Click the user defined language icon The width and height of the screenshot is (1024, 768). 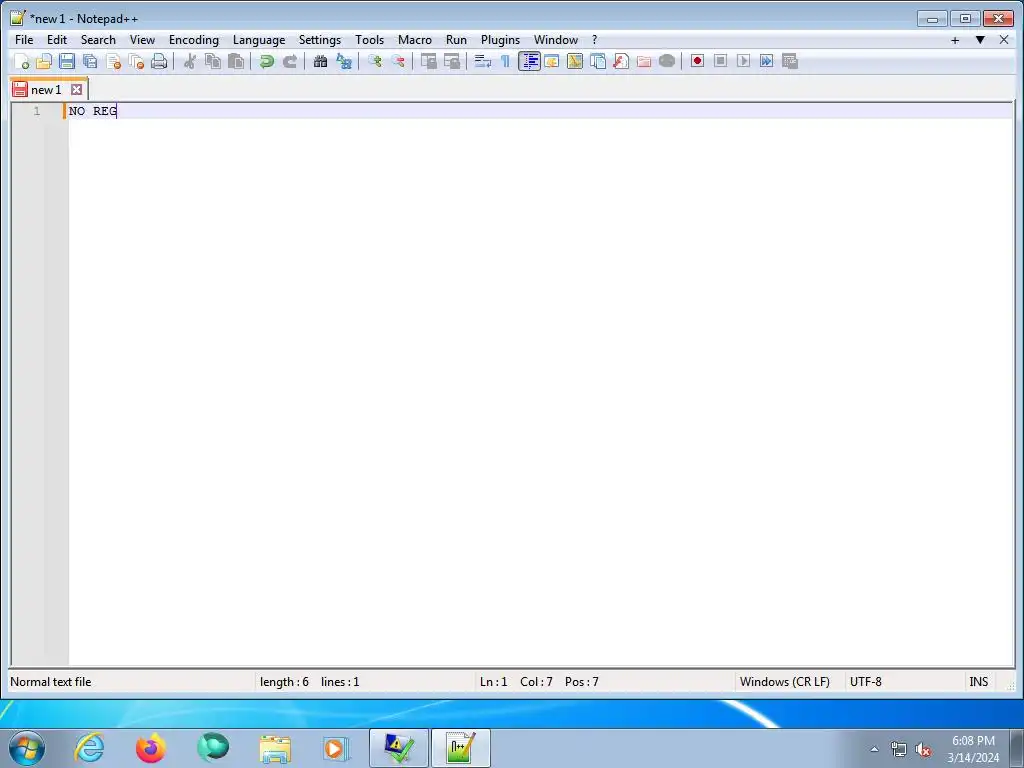(552, 61)
